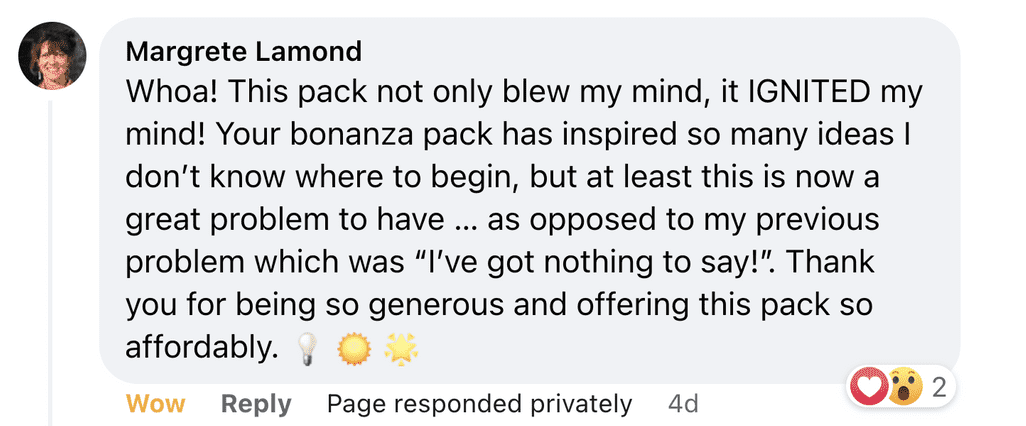1026x426 pixels.
Task: Click the sun emoji in comment
Action: 353,349
